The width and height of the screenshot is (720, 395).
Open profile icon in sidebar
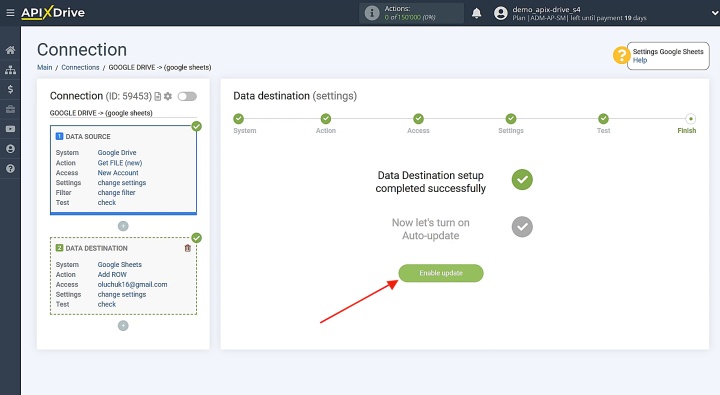coord(10,149)
